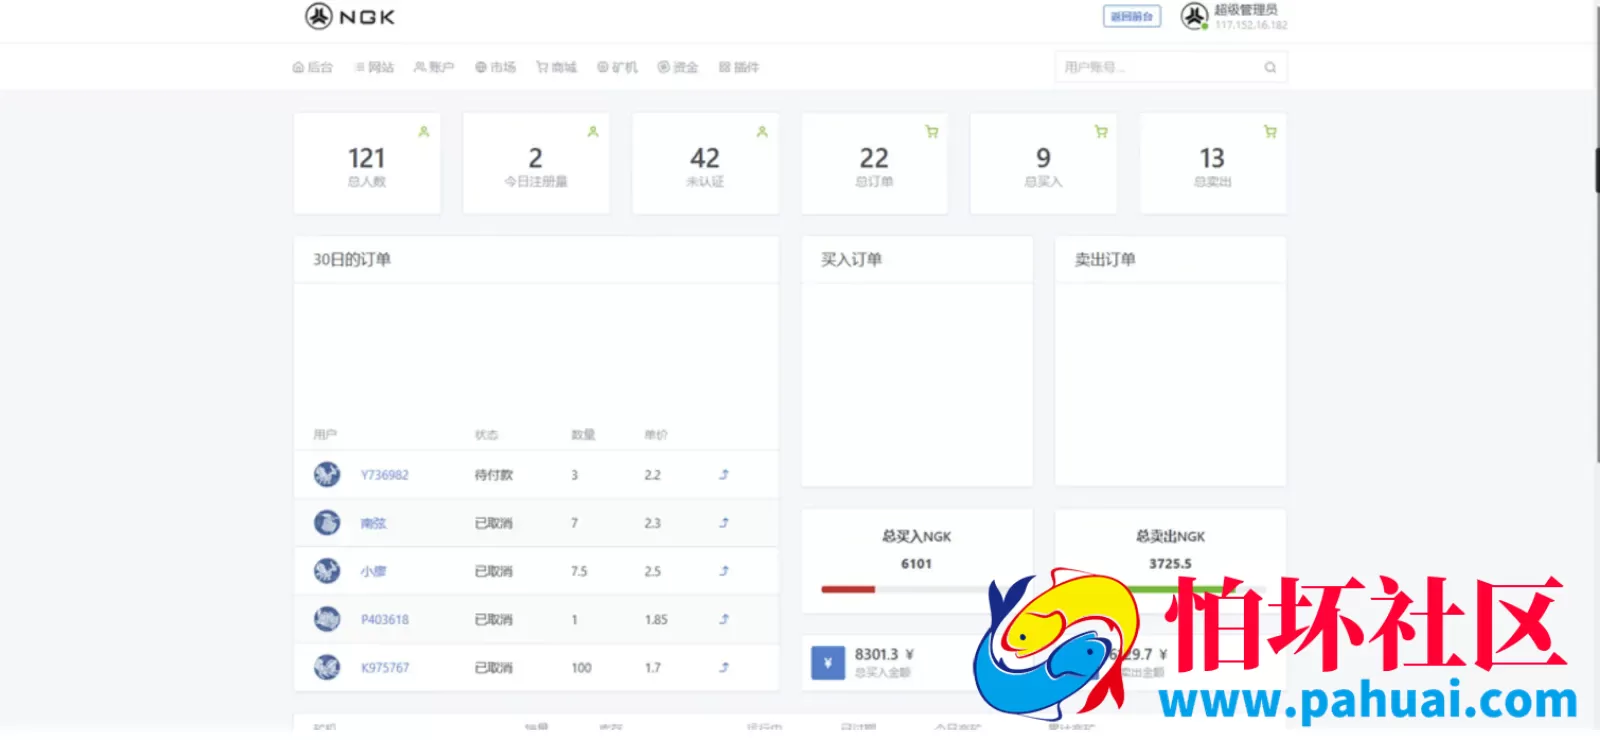Open user link 小廖
Image resolution: width=1600 pixels, height=740 pixels.
[x=373, y=571]
